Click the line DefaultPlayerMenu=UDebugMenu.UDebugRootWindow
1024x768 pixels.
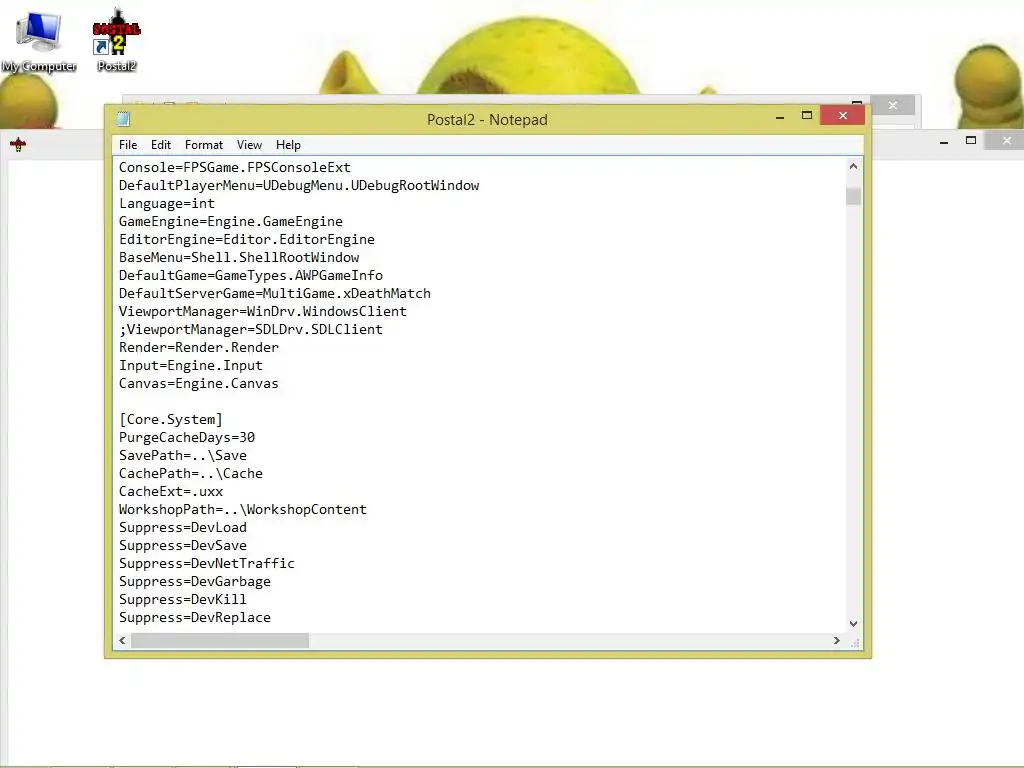pos(298,185)
